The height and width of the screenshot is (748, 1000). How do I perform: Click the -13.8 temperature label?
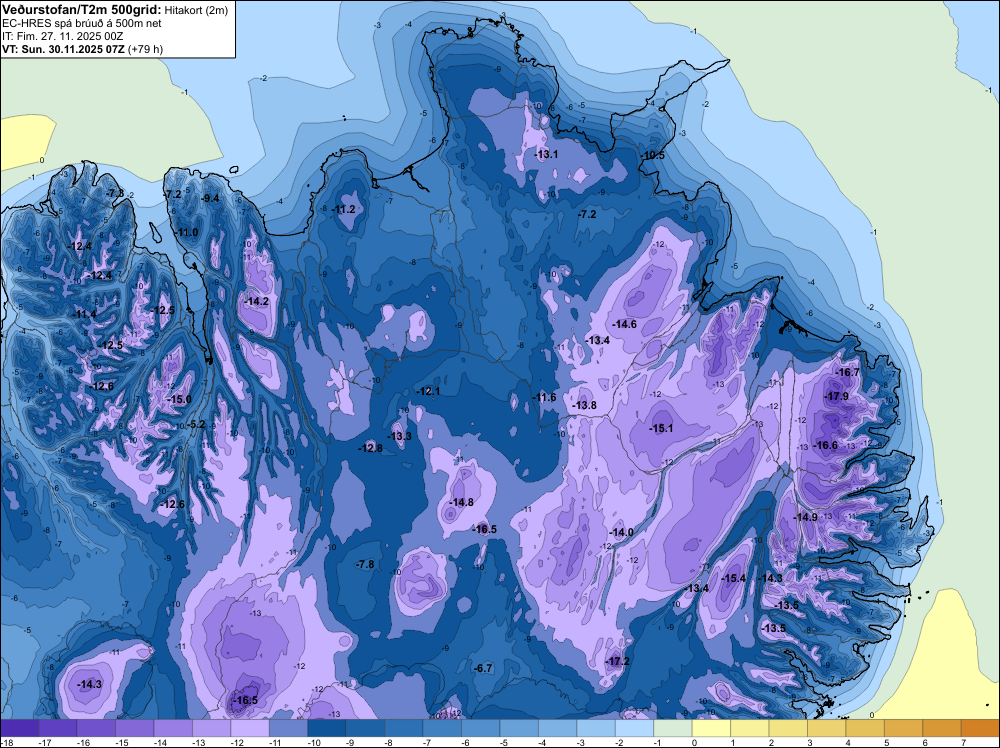[x=584, y=405]
